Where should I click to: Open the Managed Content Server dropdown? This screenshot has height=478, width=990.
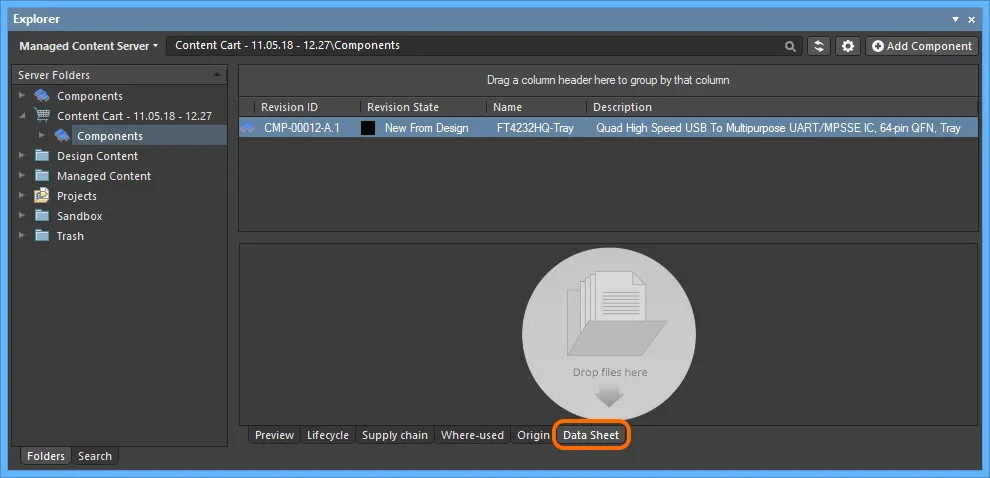[88, 46]
